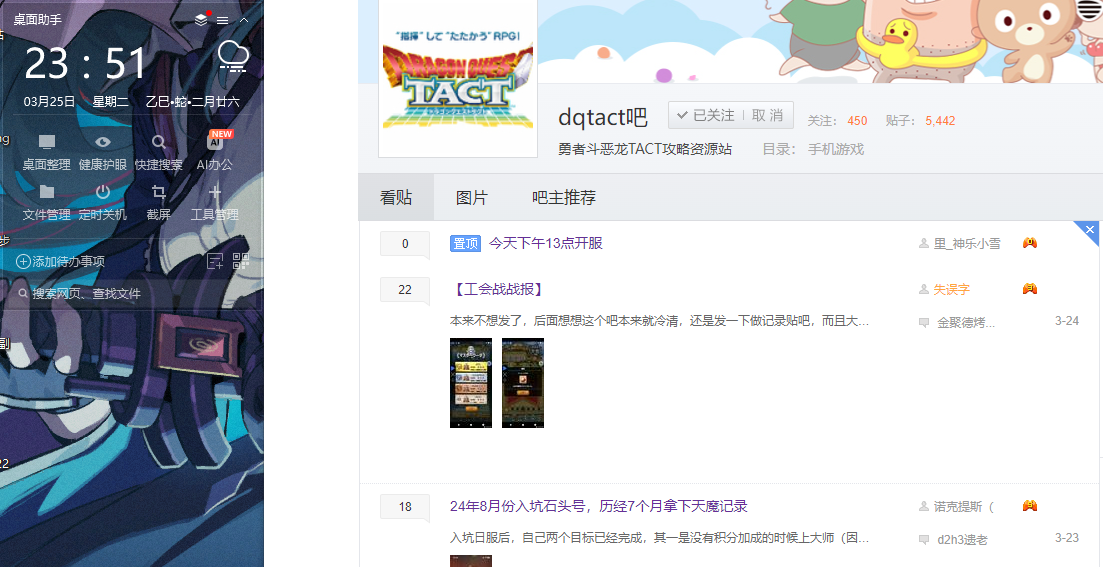
Task: Open last replier d2h3速老 profile
Action: (962, 540)
